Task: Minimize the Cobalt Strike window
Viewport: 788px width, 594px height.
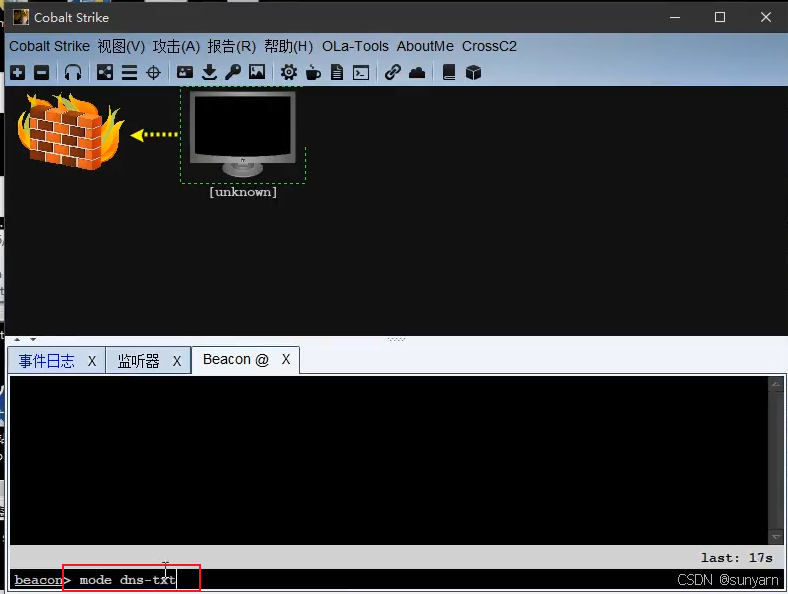Action: pyautogui.click(x=675, y=18)
